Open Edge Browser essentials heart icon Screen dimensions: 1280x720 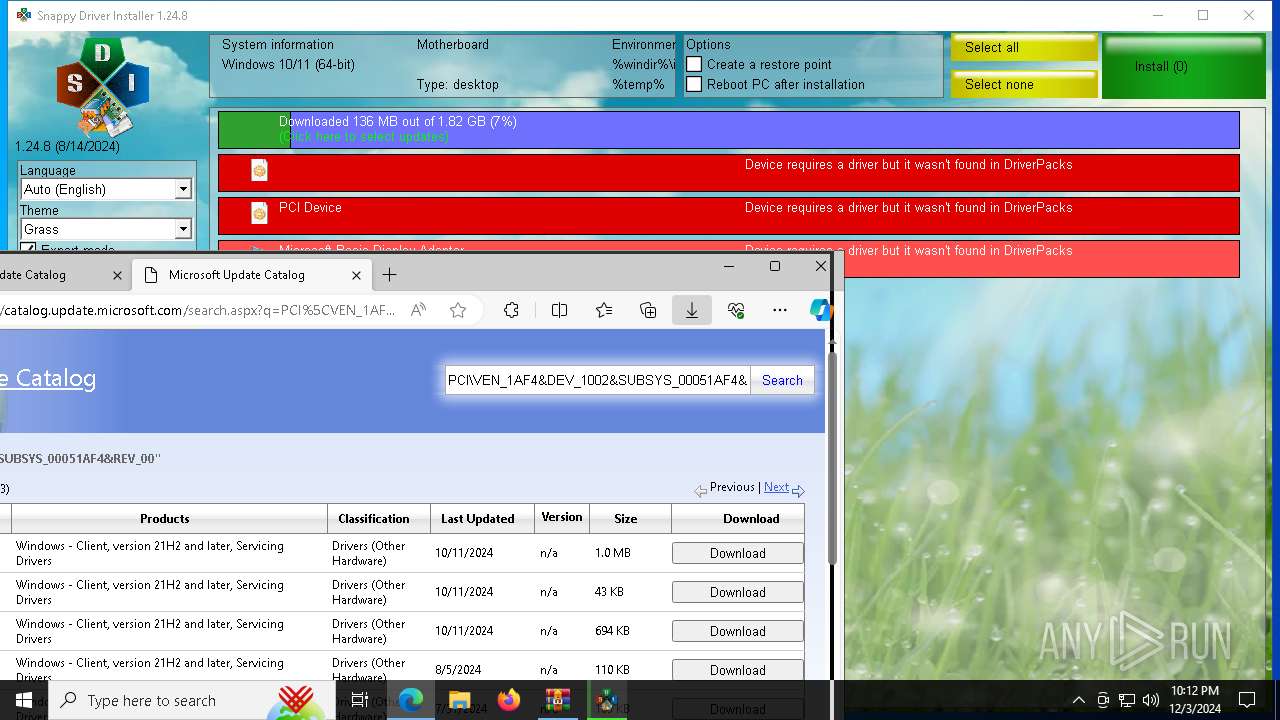[x=736, y=310]
